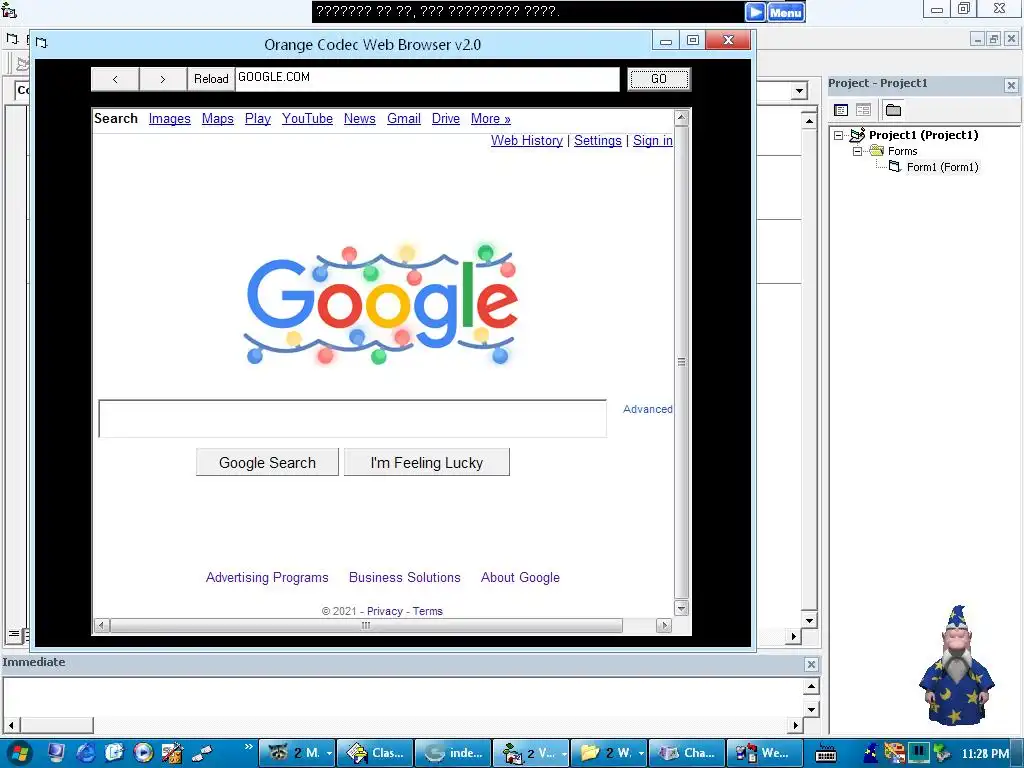Click the Toggle Folders icon in Project panel
This screenshot has height=768, width=1024.
(x=893, y=110)
